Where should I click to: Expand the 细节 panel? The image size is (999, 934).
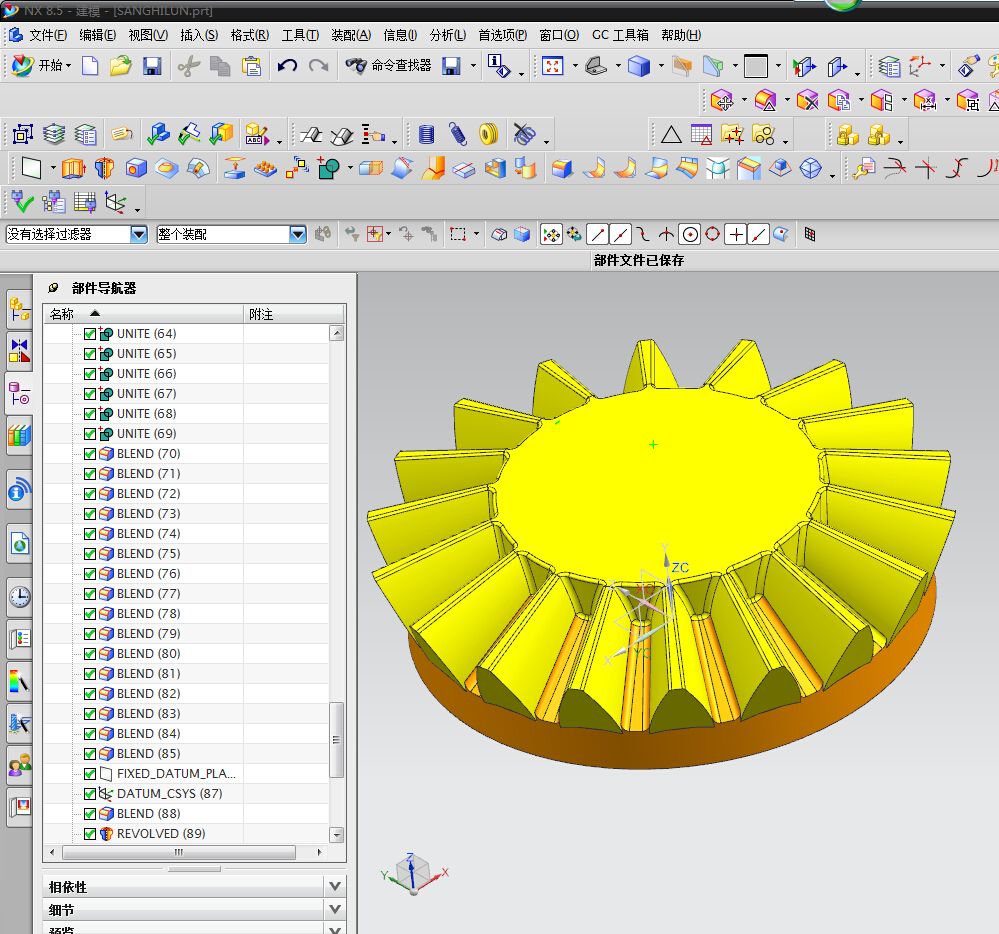[x=334, y=909]
